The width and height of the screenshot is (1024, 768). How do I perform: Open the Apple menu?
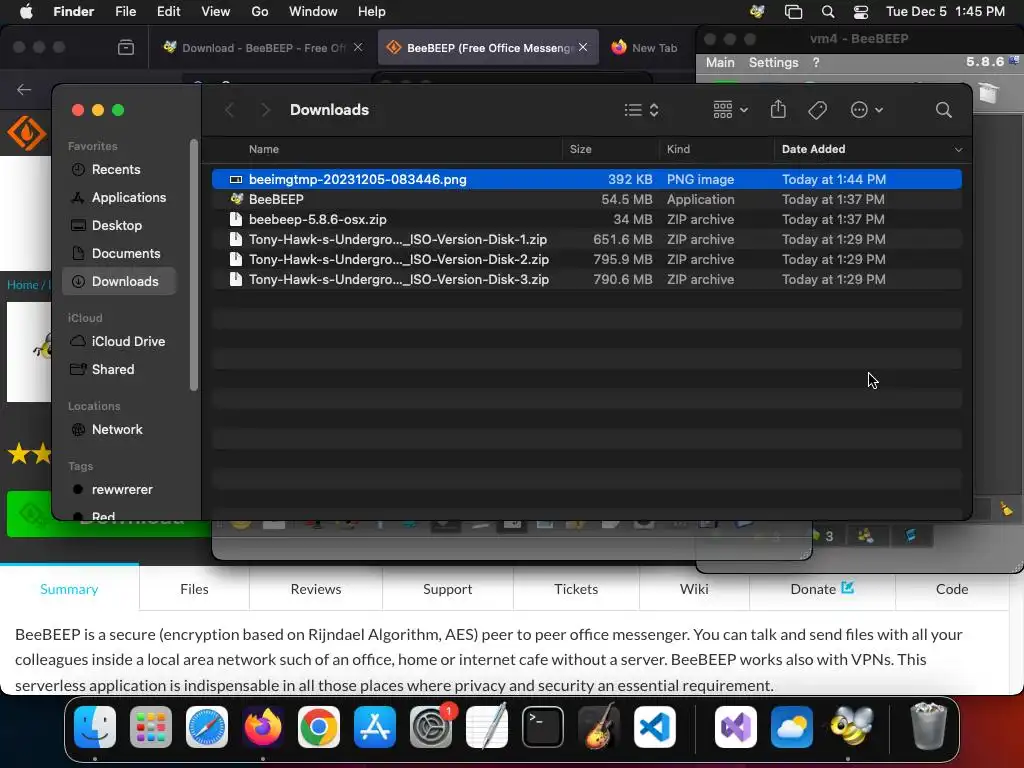[x=26, y=12]
